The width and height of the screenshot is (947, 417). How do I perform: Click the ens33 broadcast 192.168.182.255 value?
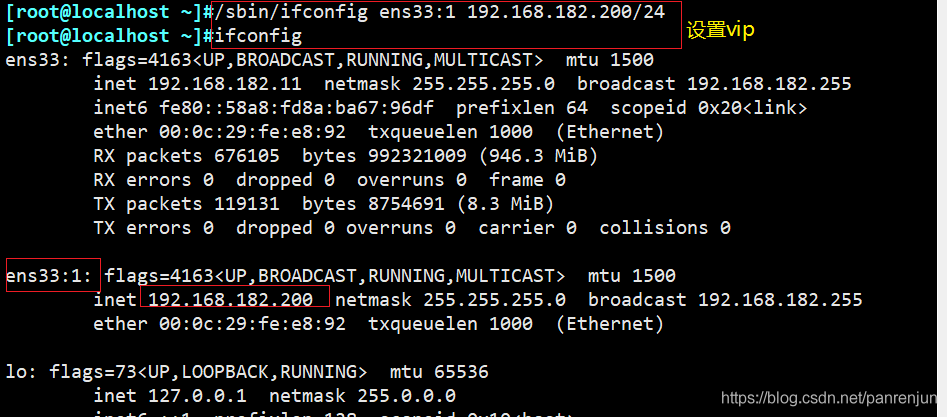click(x=769, y=84)
